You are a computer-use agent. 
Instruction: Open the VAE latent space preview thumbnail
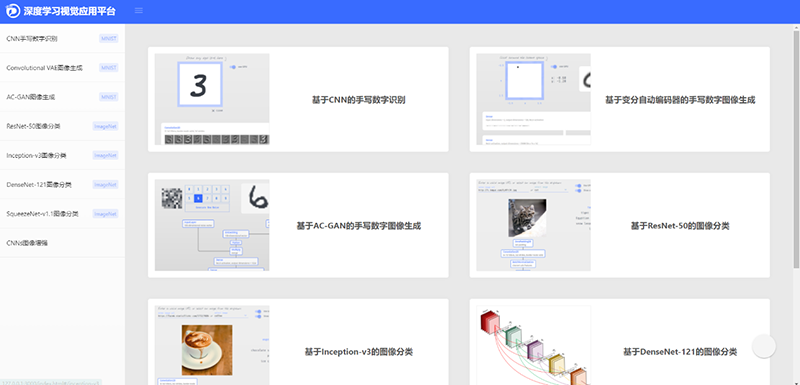534,99
